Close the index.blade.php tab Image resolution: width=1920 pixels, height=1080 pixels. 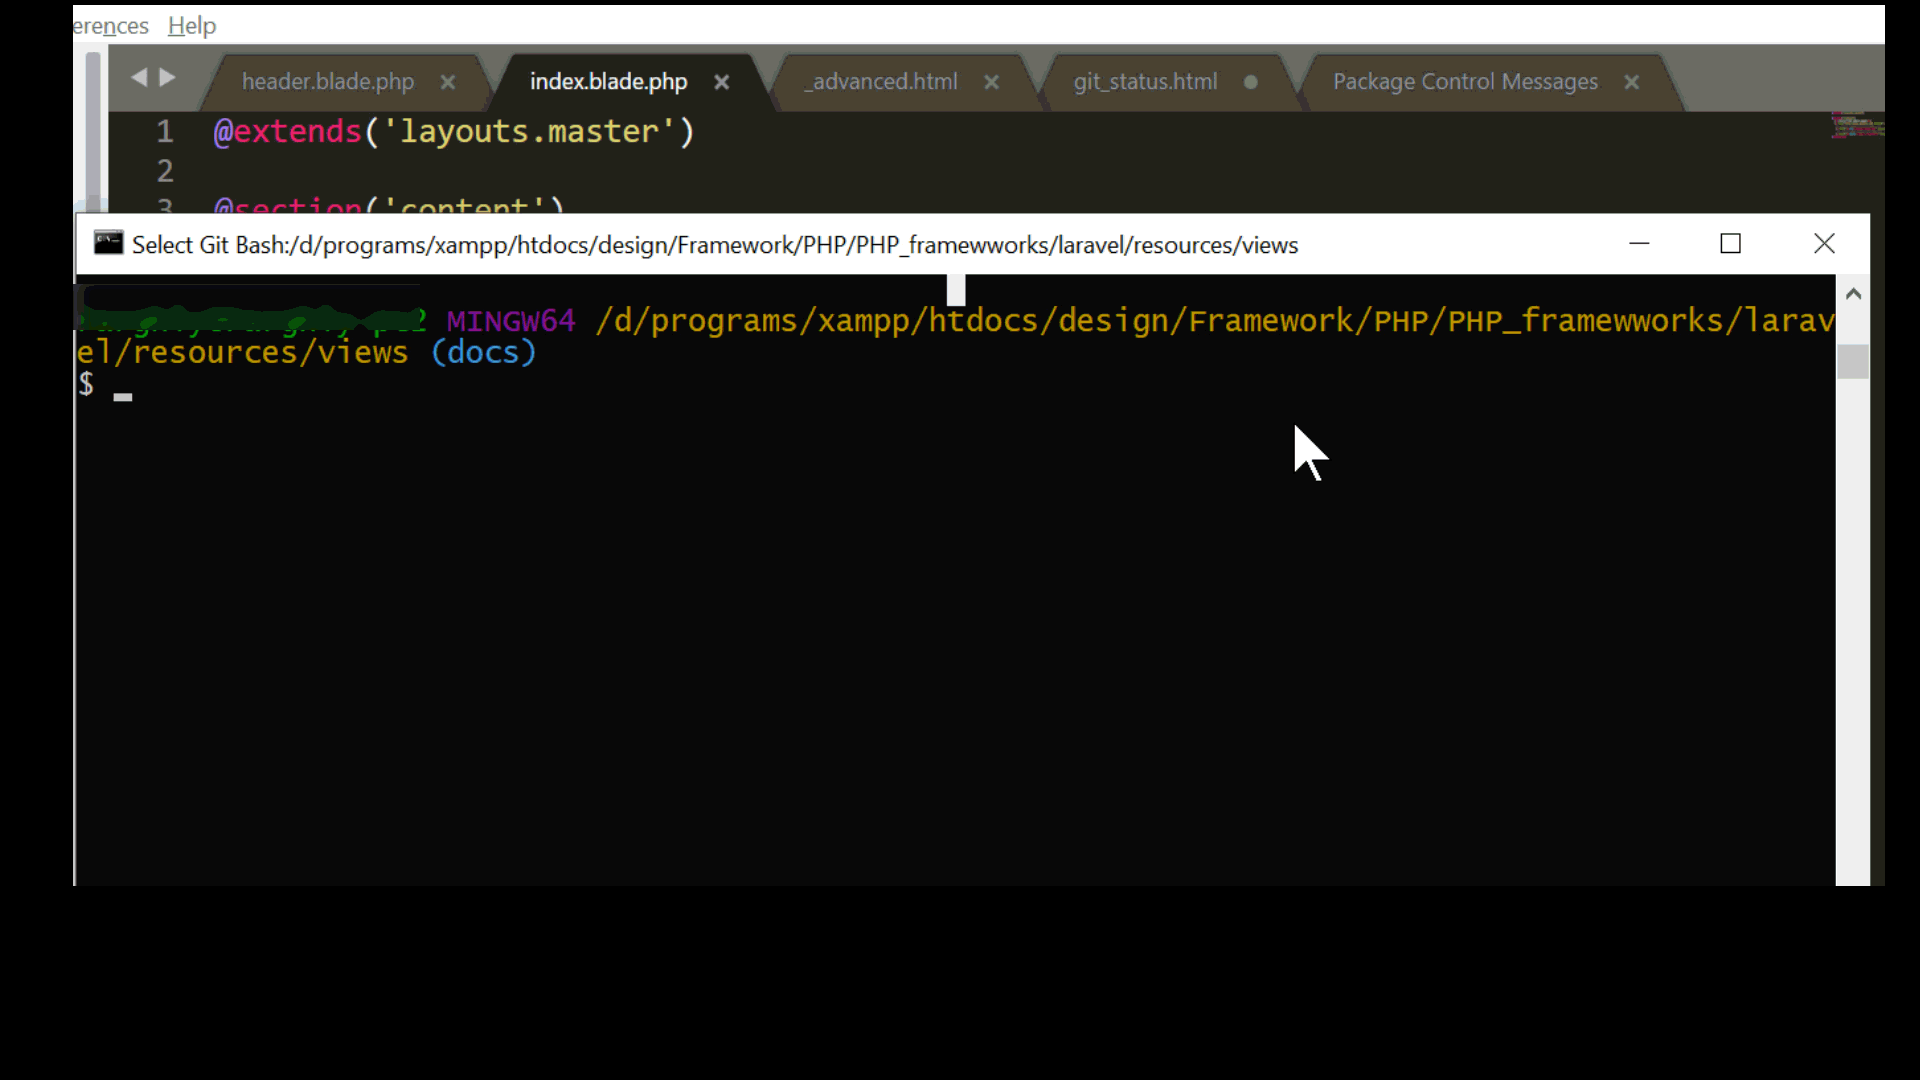tap(721, 83)
